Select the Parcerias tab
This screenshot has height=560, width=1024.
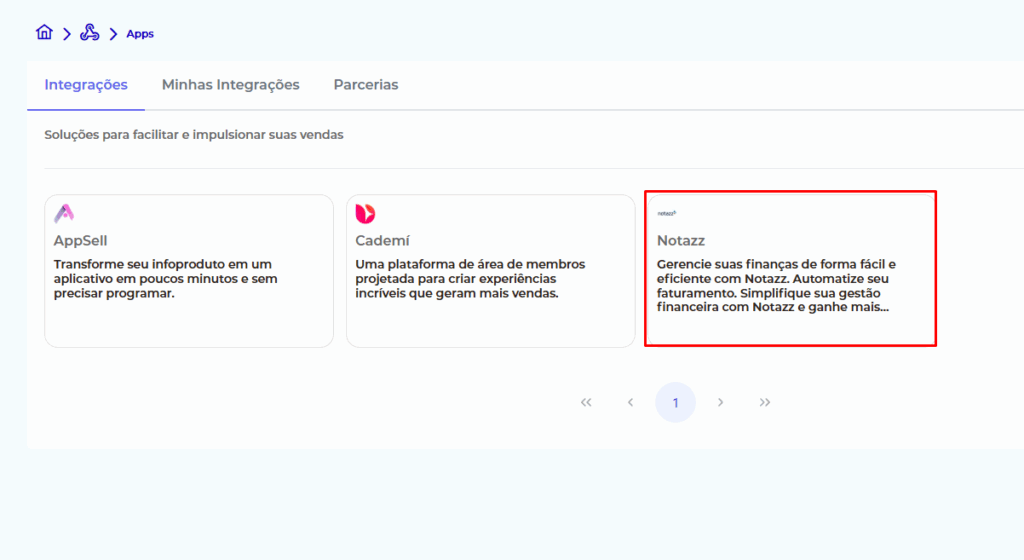tap(366, 85)
